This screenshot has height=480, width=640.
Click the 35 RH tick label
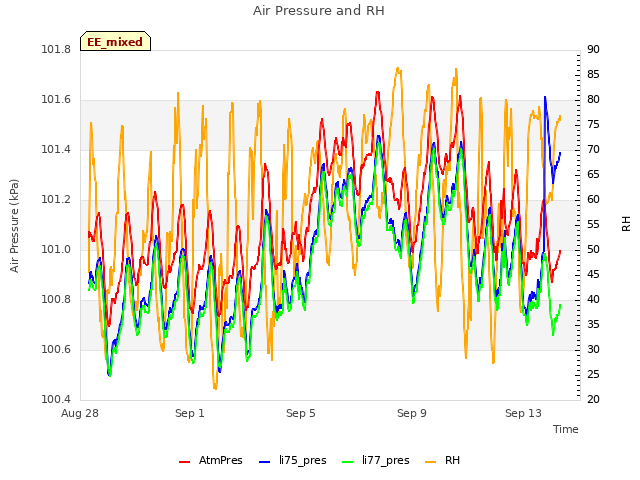593,324
